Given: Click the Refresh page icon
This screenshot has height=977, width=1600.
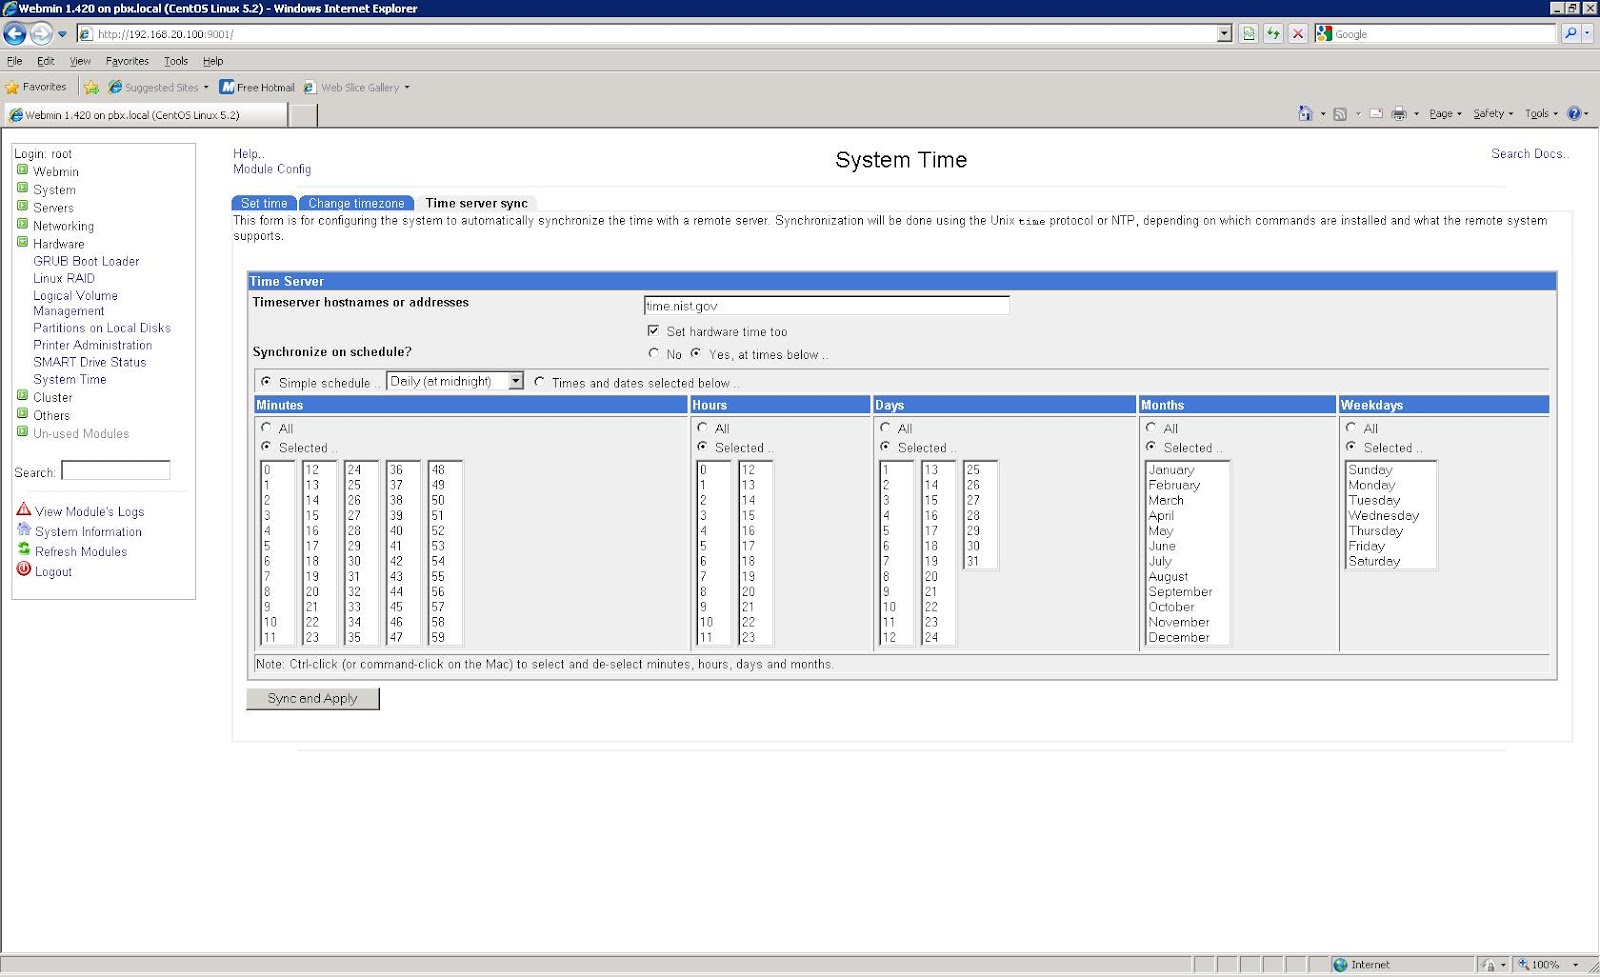Looking at the screenshot, I should 1273,34.
